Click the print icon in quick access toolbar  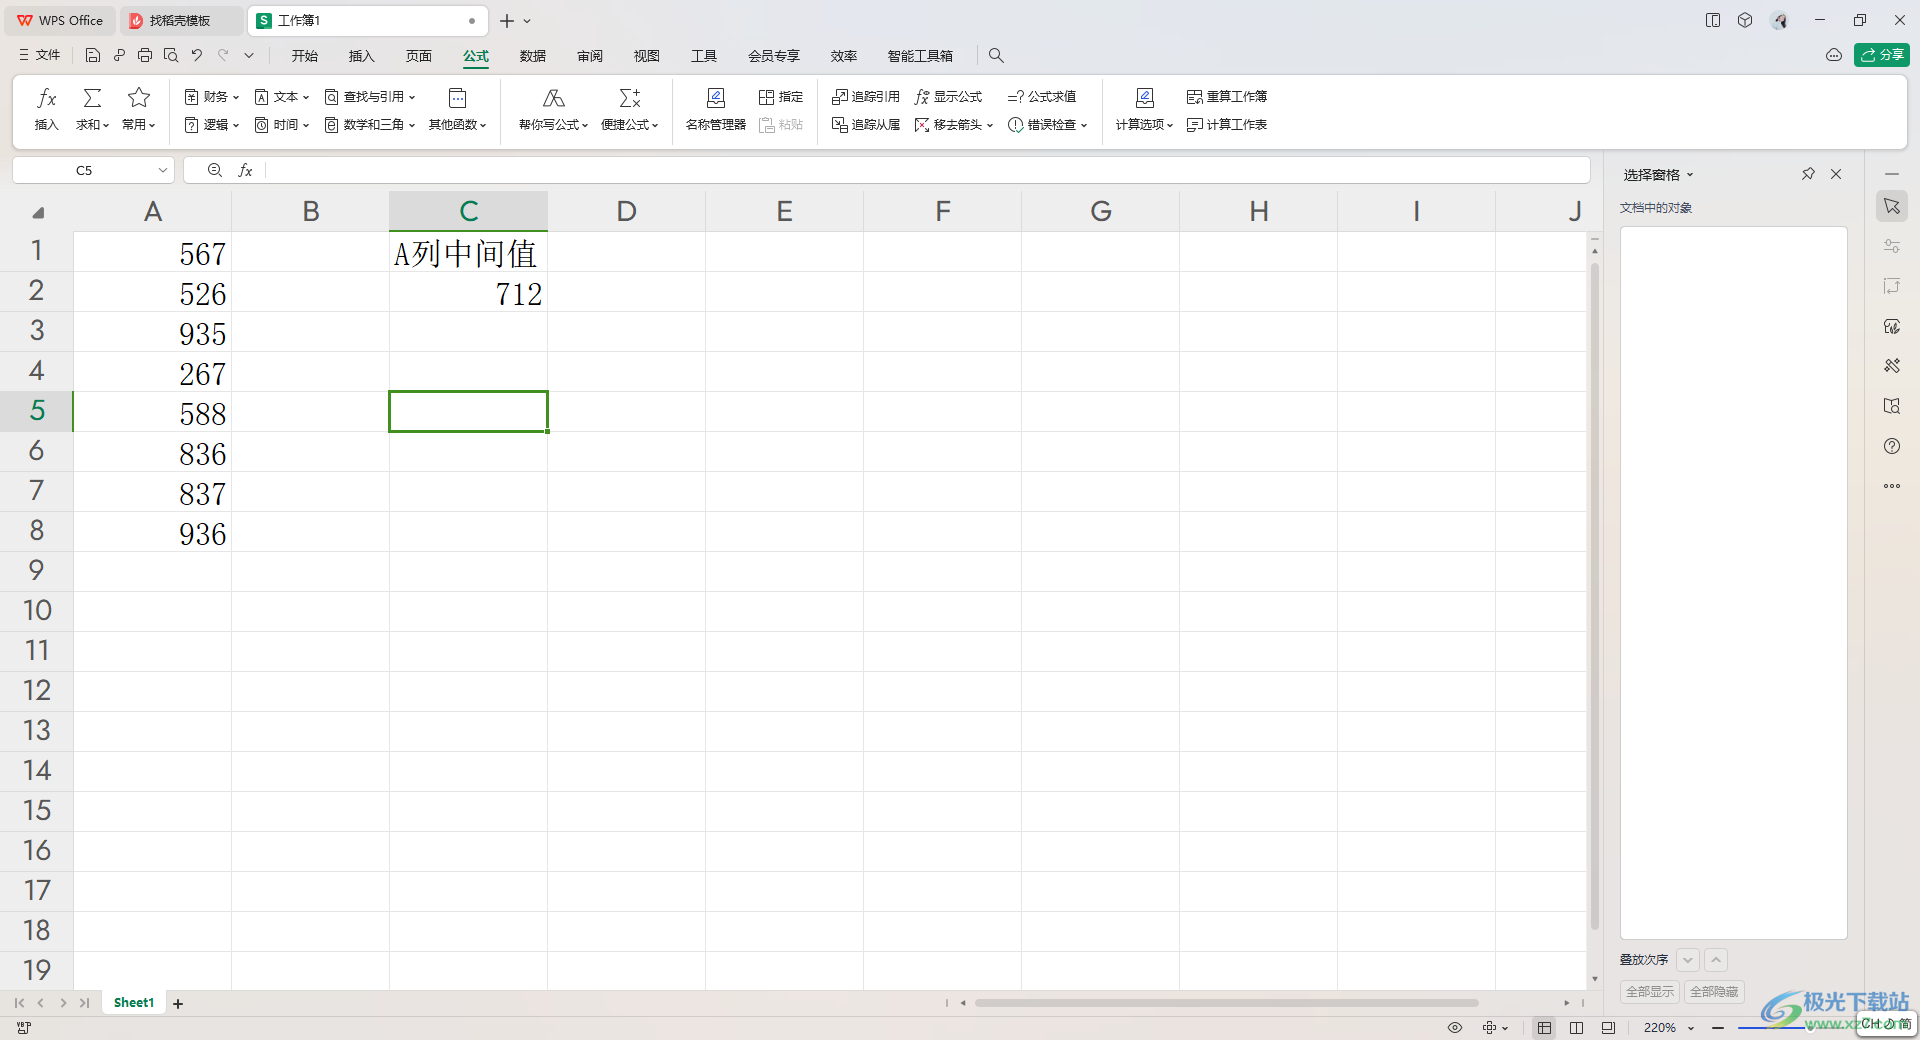[145, 56]
